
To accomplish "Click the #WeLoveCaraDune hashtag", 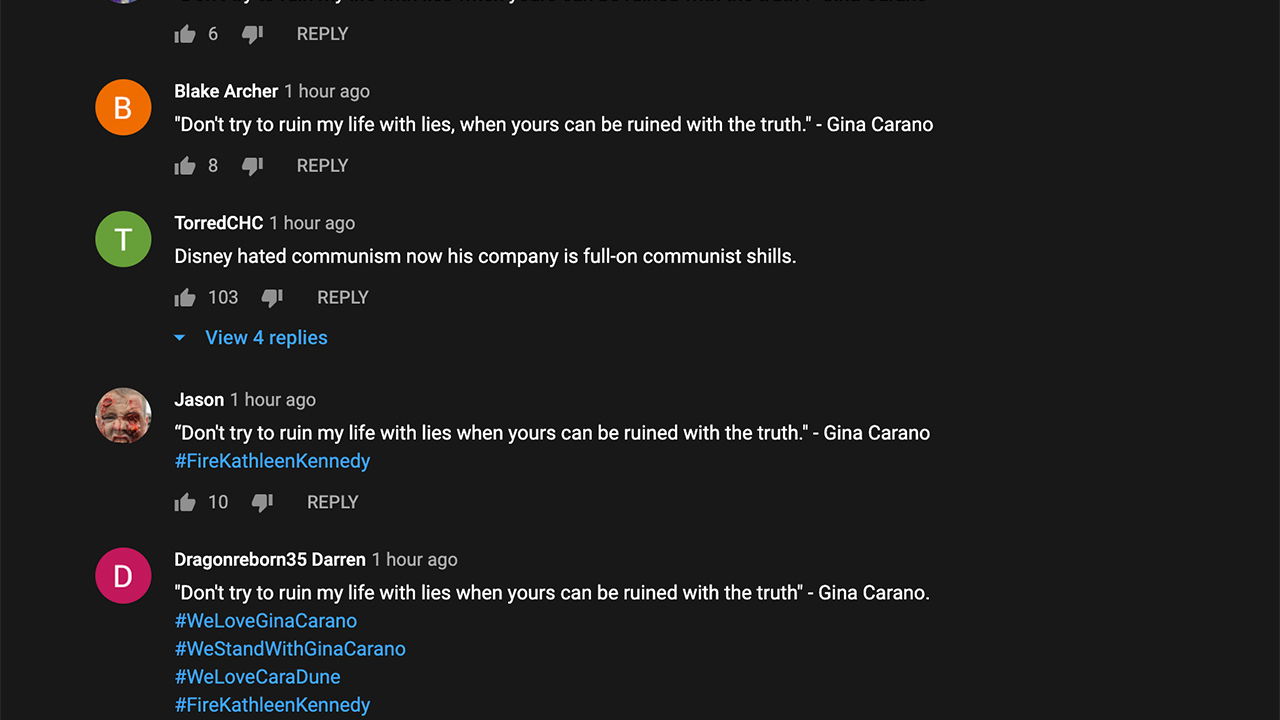I will click(257, 677).
